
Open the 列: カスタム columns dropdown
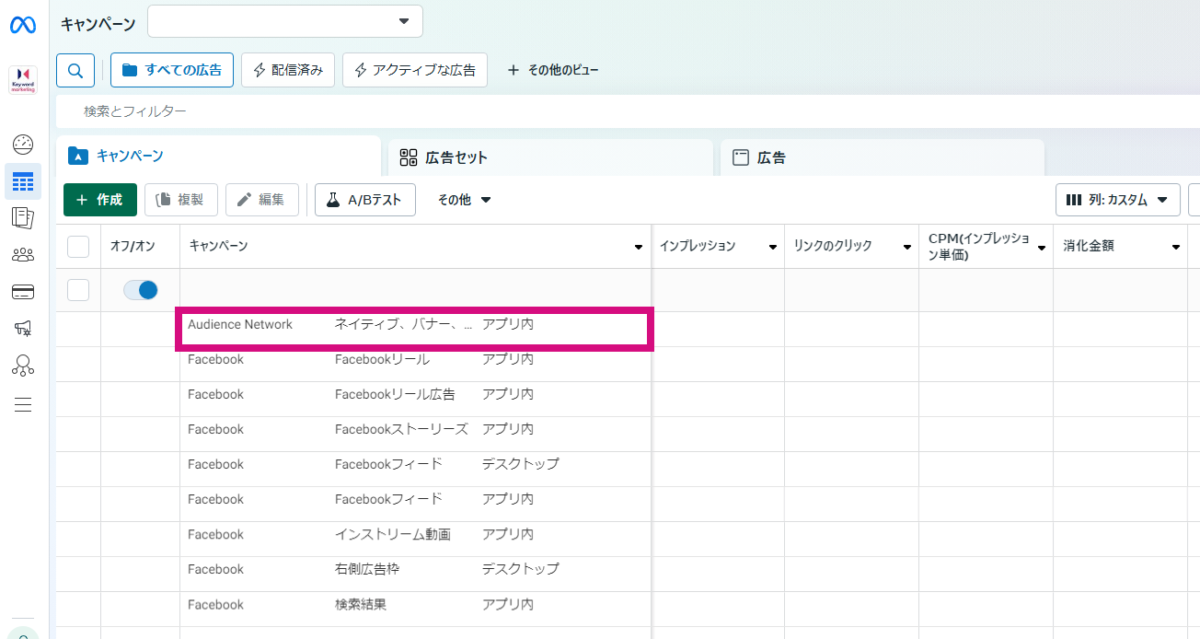pos(1118,200)
